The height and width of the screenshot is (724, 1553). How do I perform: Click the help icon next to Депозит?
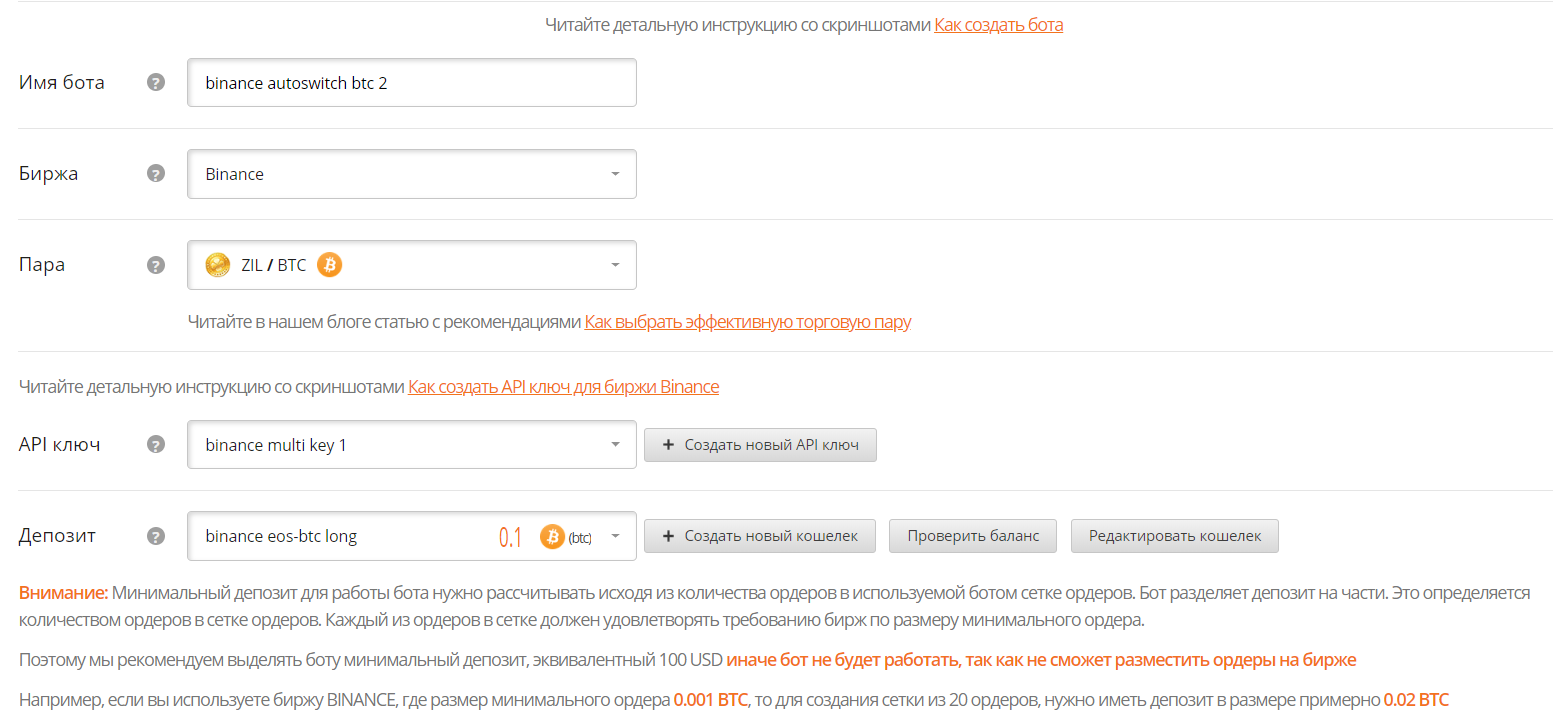tap(155, 536)
